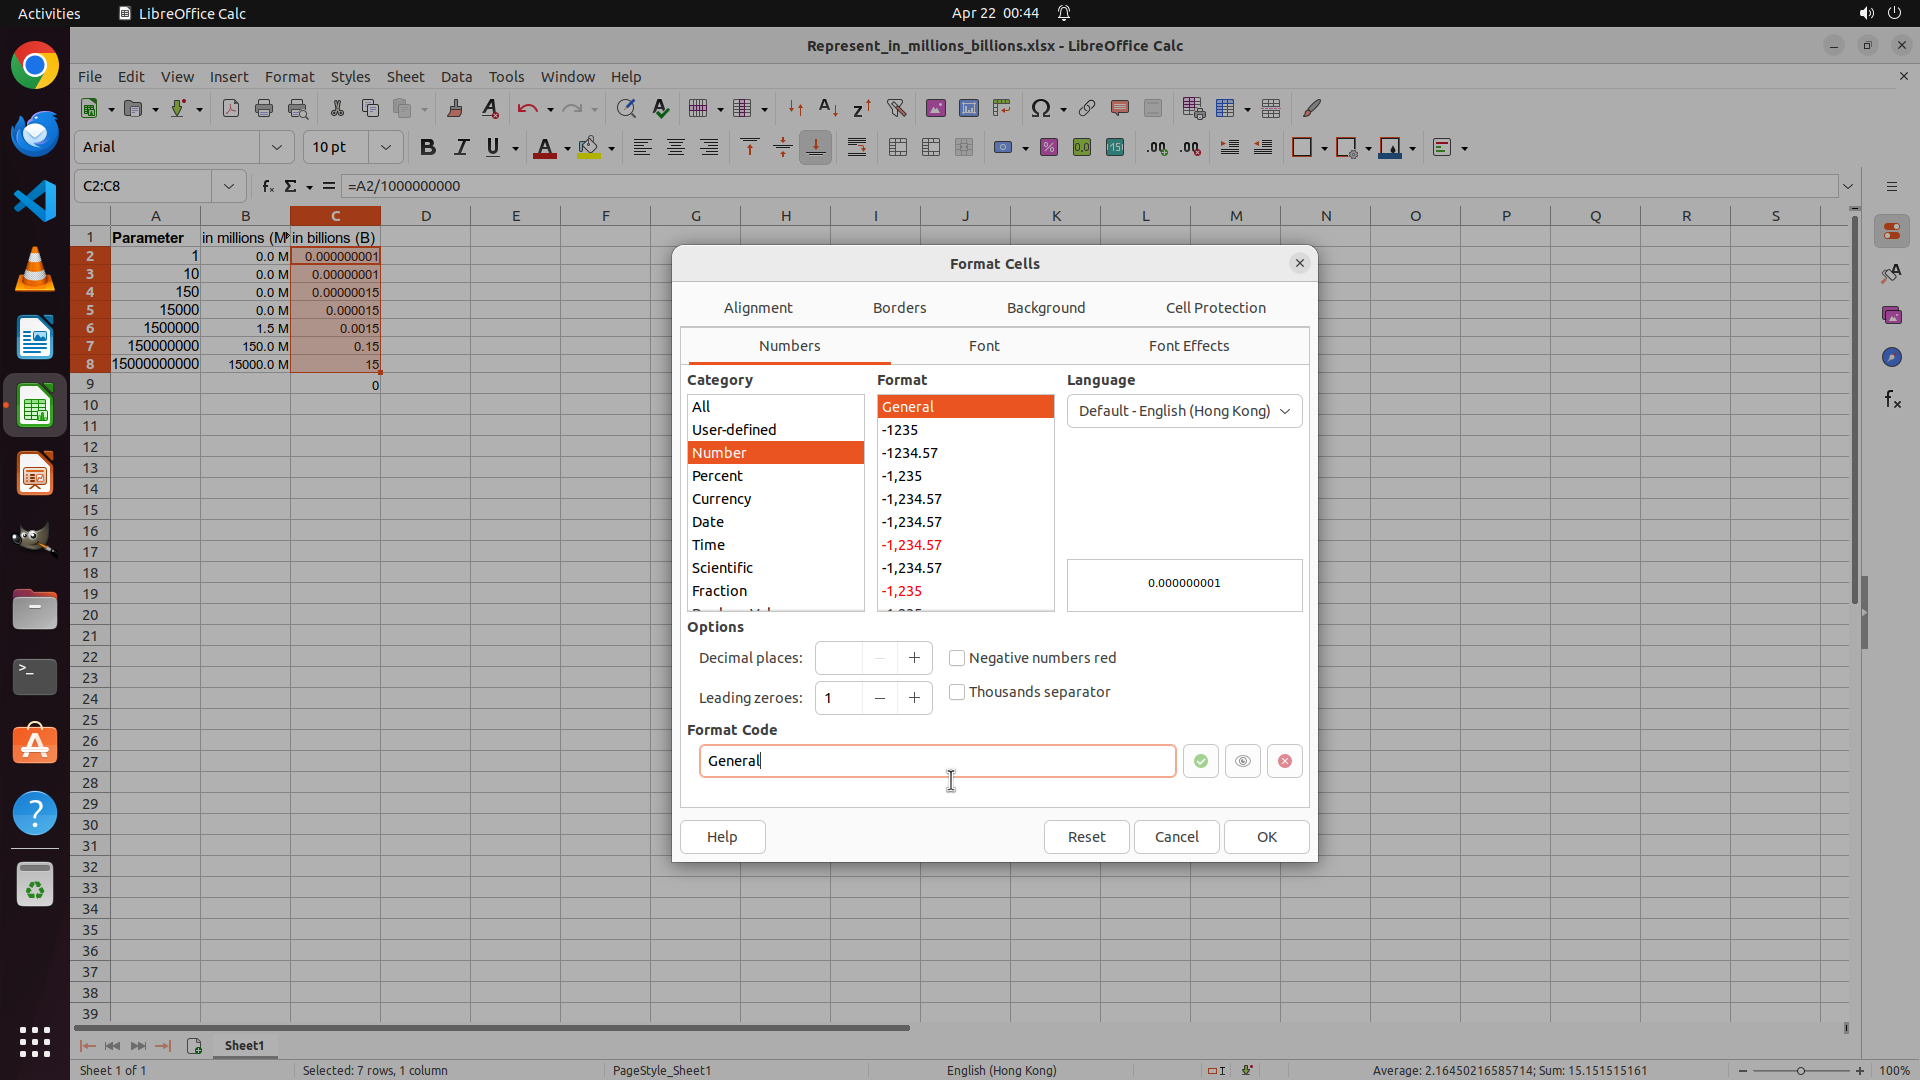Expand the Name Box dropdown showing C2:C8
The image size is (1920, 1080).
(229, 186)
